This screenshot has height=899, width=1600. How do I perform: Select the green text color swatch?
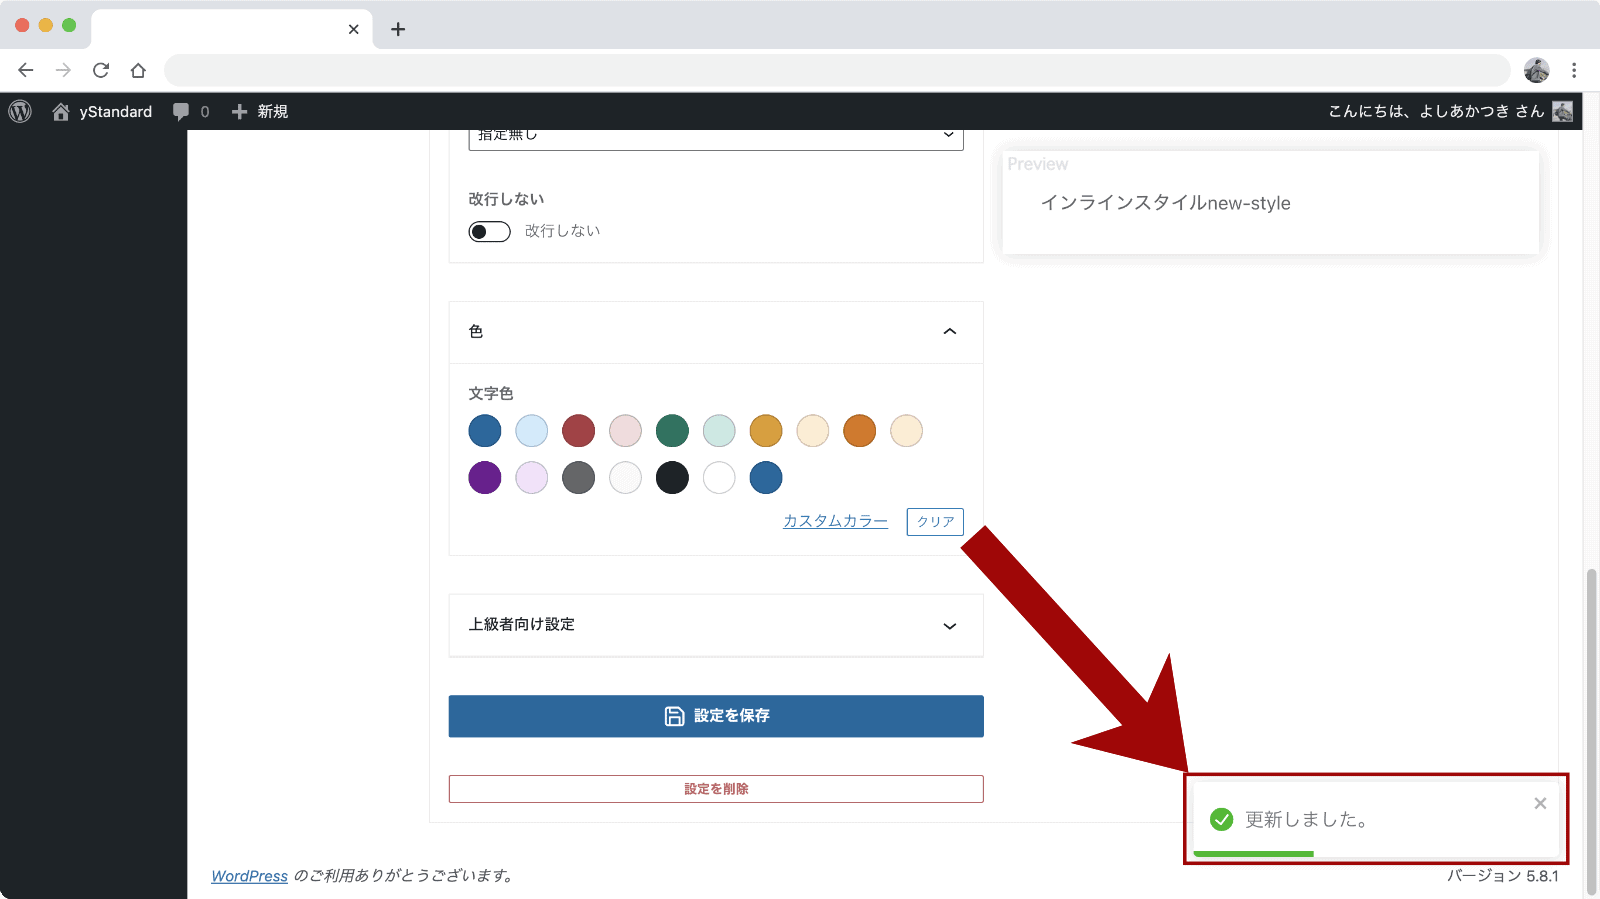pos(672,431)
